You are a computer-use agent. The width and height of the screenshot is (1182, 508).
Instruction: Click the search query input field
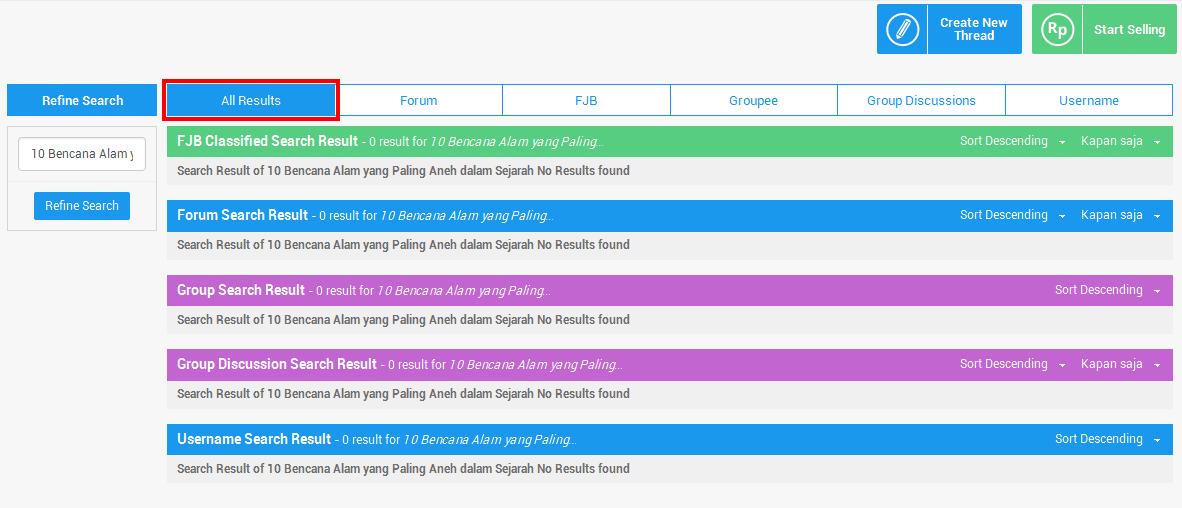pyautogui.click(x=82, y=154)
